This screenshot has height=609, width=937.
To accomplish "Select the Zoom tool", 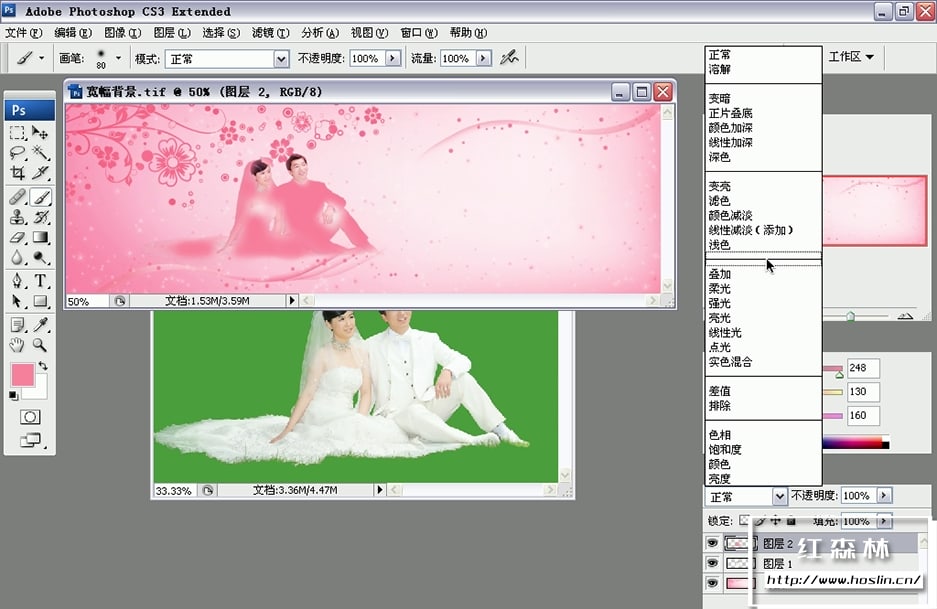I will tap(40, 345).
